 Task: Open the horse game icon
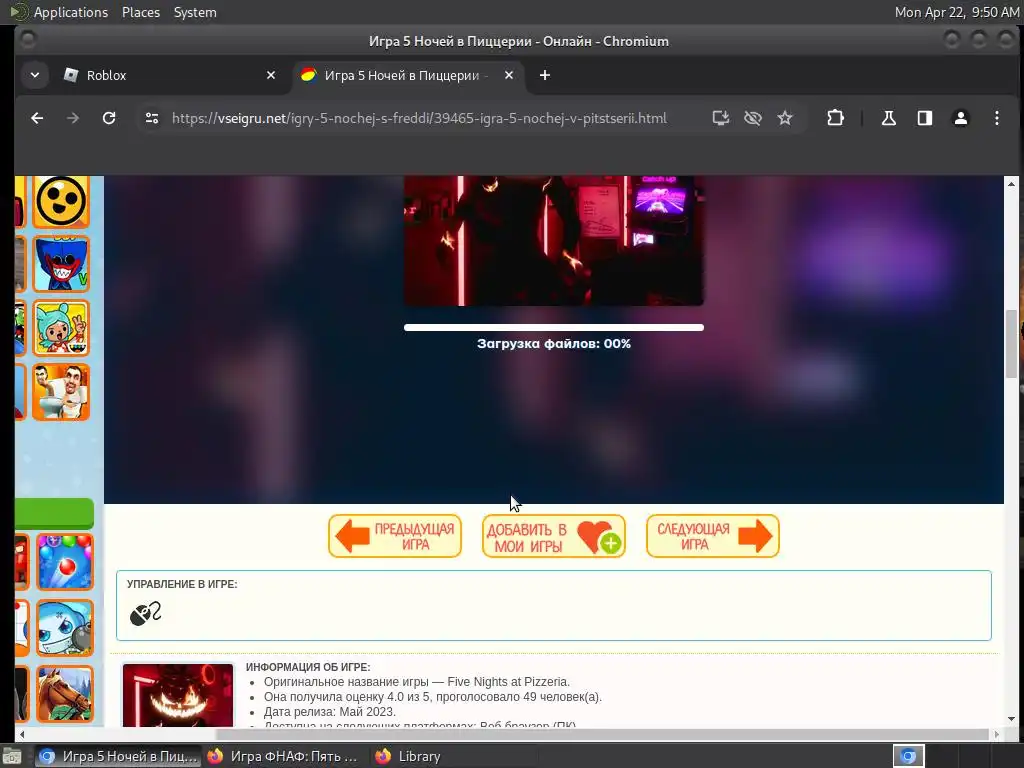coord(65,694)
